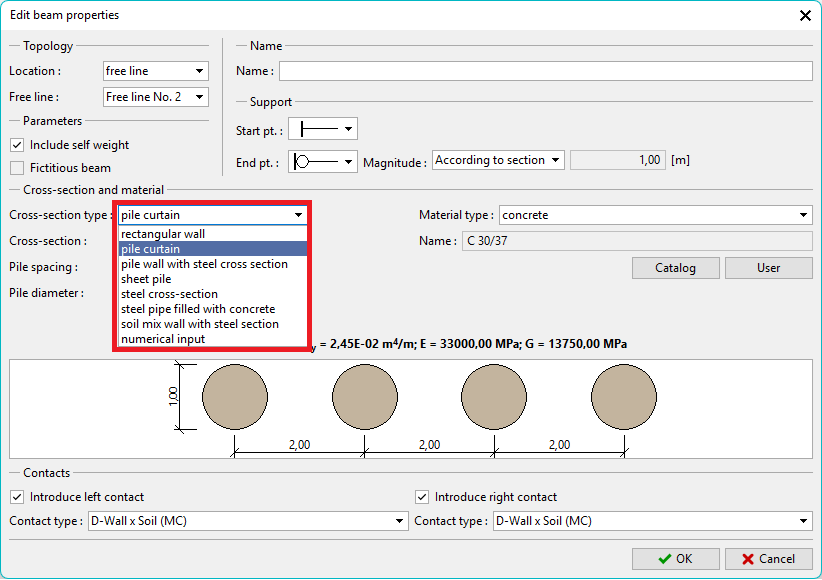Screen dimensions: 822x580
Task: Select the End pt. support type icon
Action: (323, 161)
